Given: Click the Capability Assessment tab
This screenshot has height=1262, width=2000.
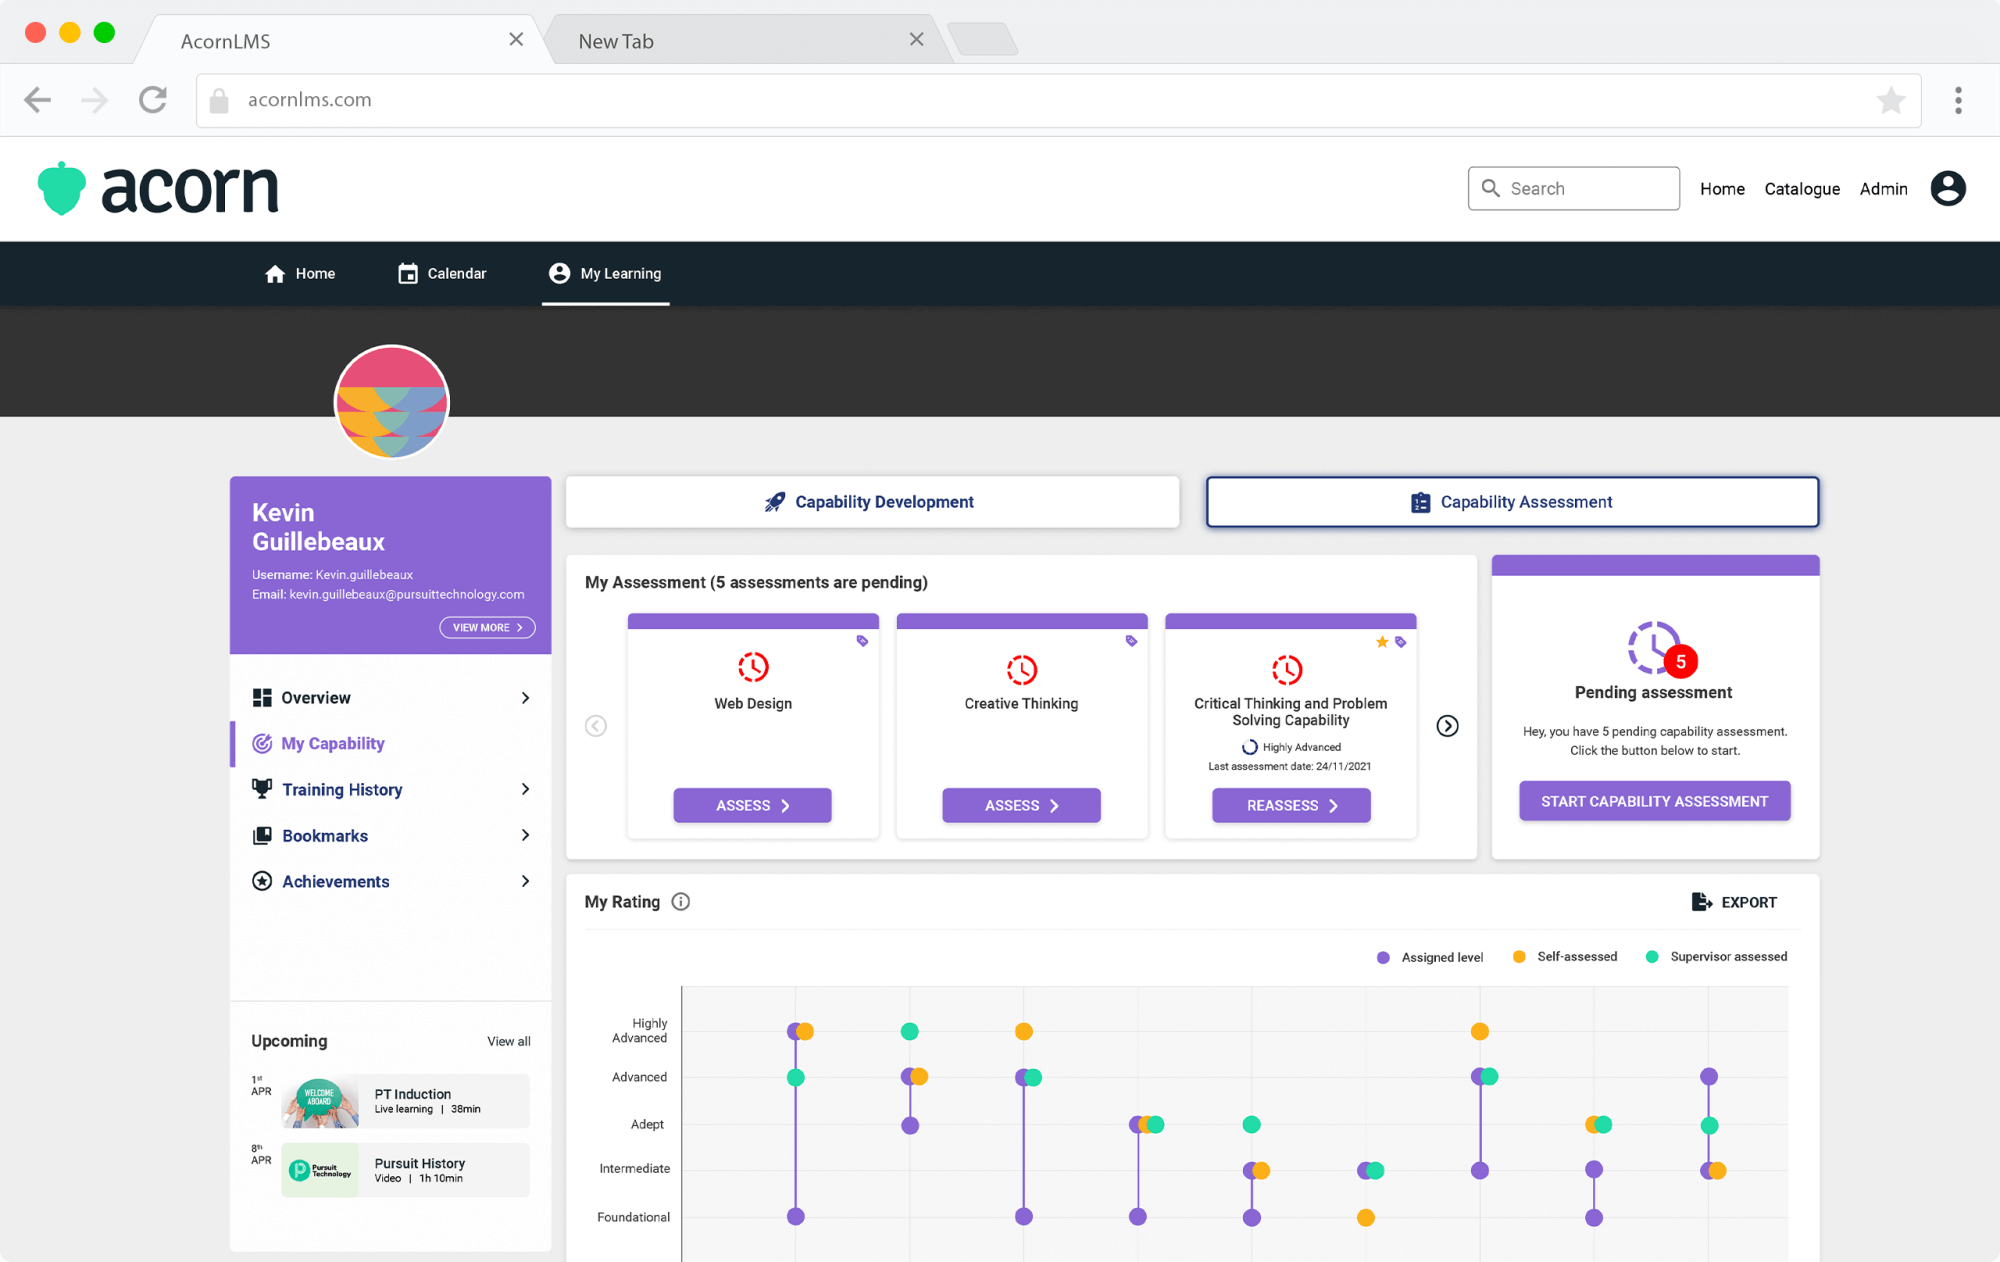Looking at the screenshot, I should tap(1512, 502).
